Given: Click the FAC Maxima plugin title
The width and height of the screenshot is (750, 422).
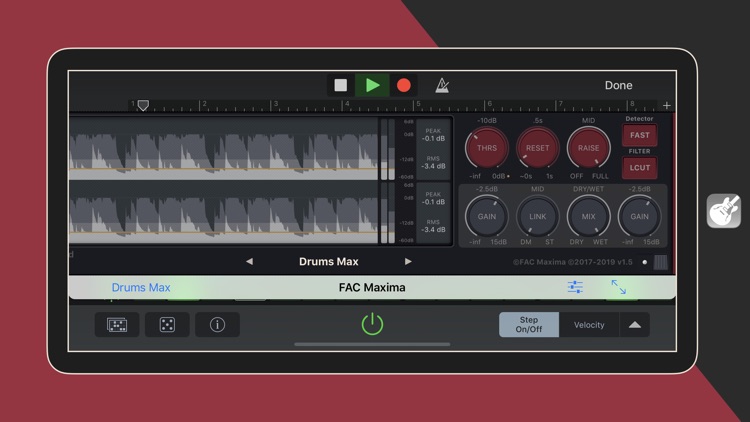Looking at the screenshot, I should [x=372, y=288].
